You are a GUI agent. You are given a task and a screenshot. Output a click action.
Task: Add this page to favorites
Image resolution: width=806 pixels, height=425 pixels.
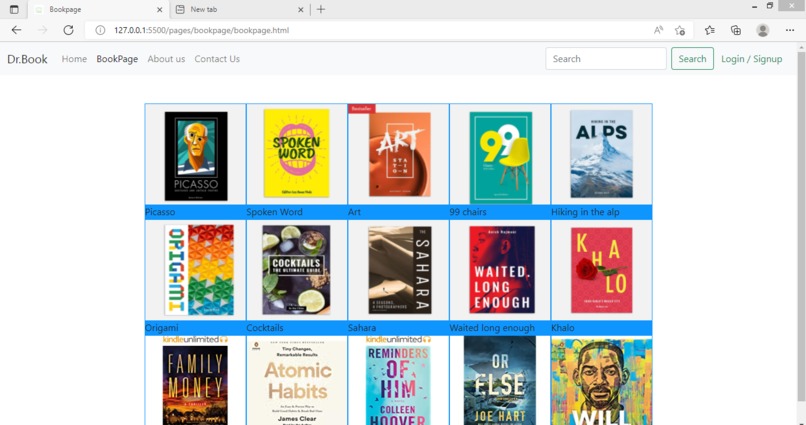click(680, 30)
